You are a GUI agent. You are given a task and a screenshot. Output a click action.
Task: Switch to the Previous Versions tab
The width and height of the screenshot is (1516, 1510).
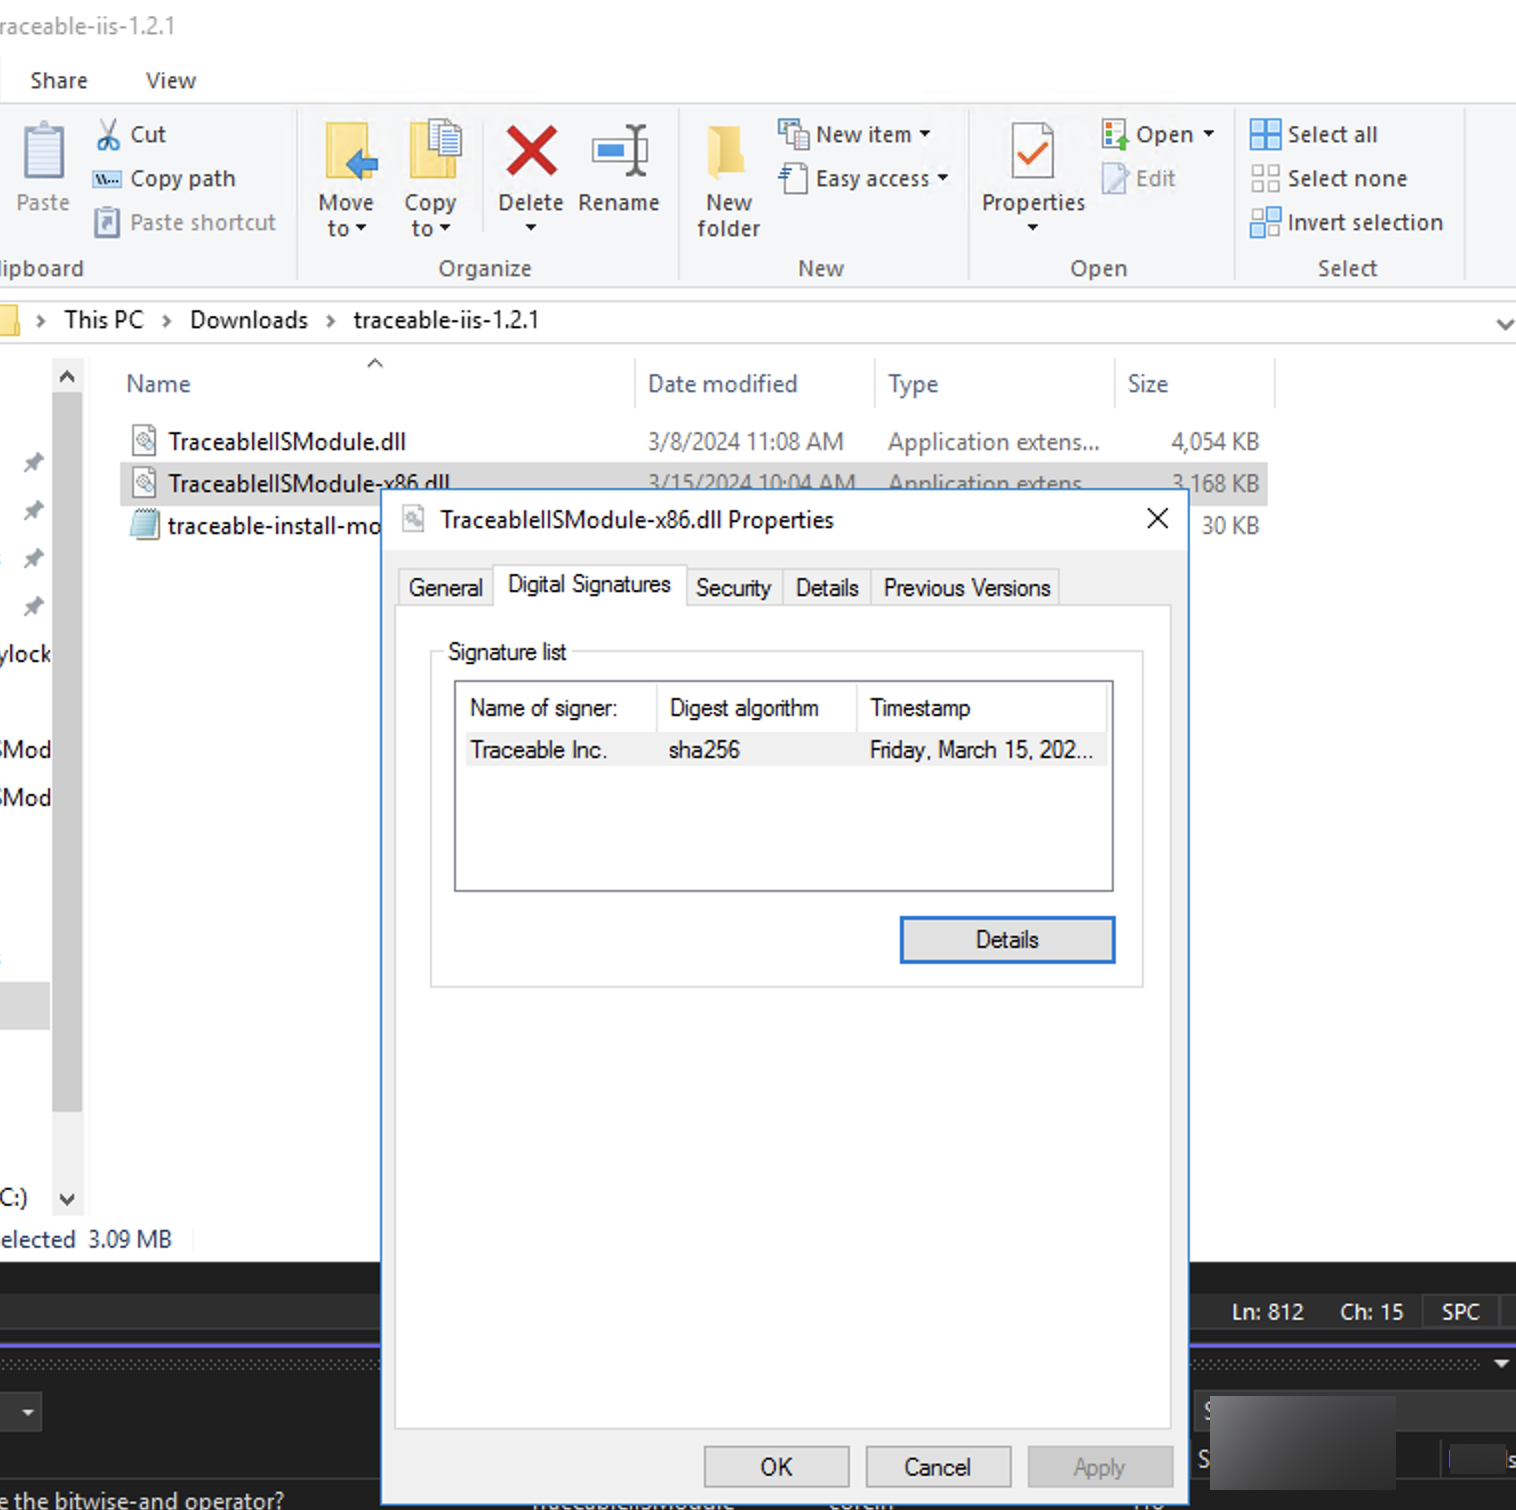[966, 588]
